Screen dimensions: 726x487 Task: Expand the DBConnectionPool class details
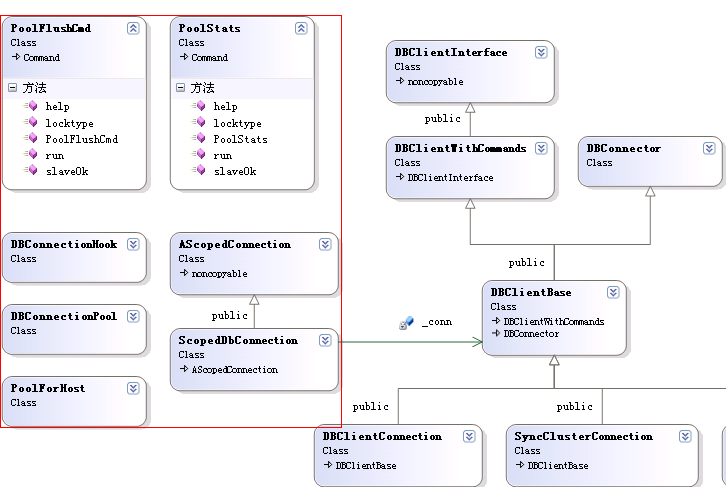tap(133, 316)
